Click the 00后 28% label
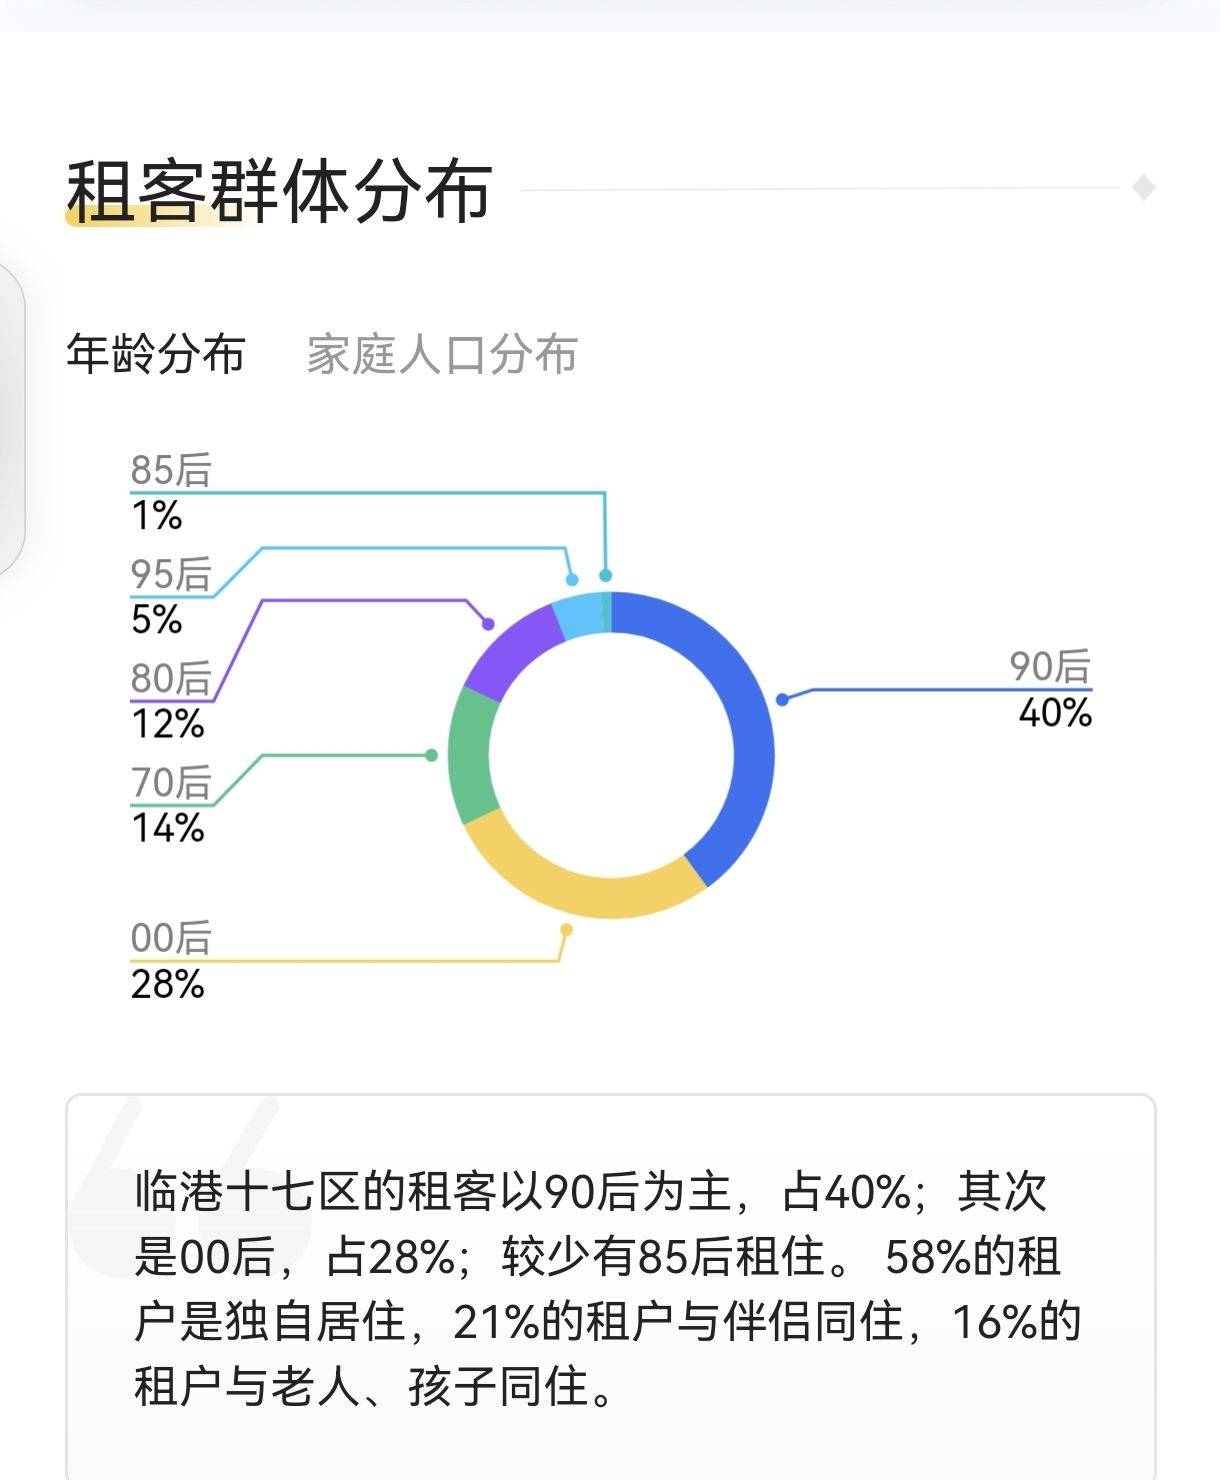 (x=168, y=961)
